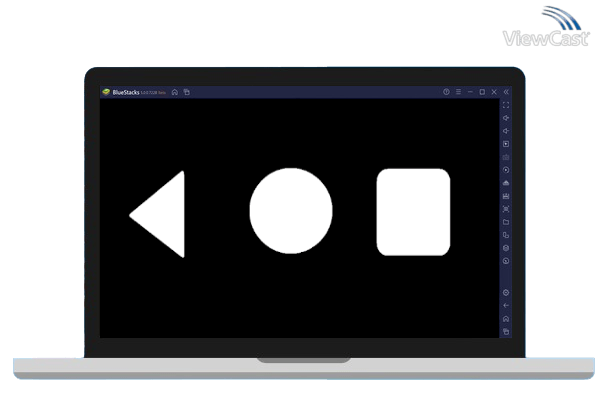Click the circular clock-arrow icon in sidebar
The image size is (602, 414).
506,261
